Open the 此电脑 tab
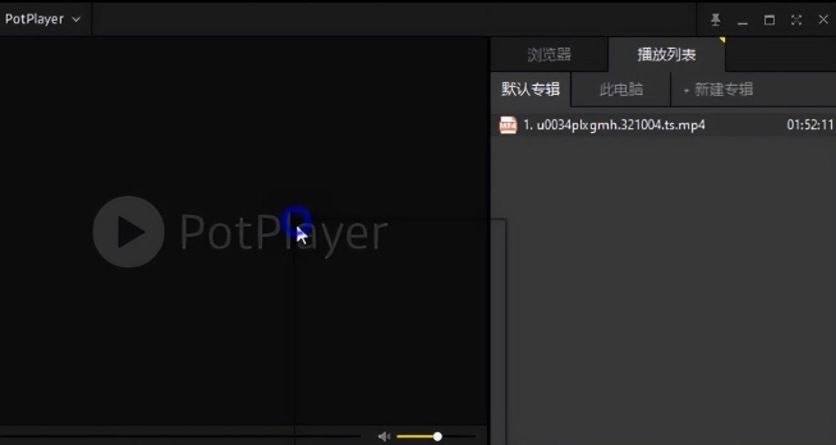The width and height of the screenshot is (836, 445). [621, 89]
